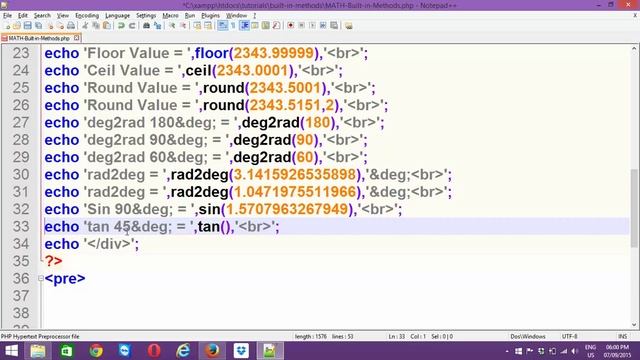640x360 pixels.
Task: Click the '?>' closing tag on line 35
Action: tap(53, 261)
